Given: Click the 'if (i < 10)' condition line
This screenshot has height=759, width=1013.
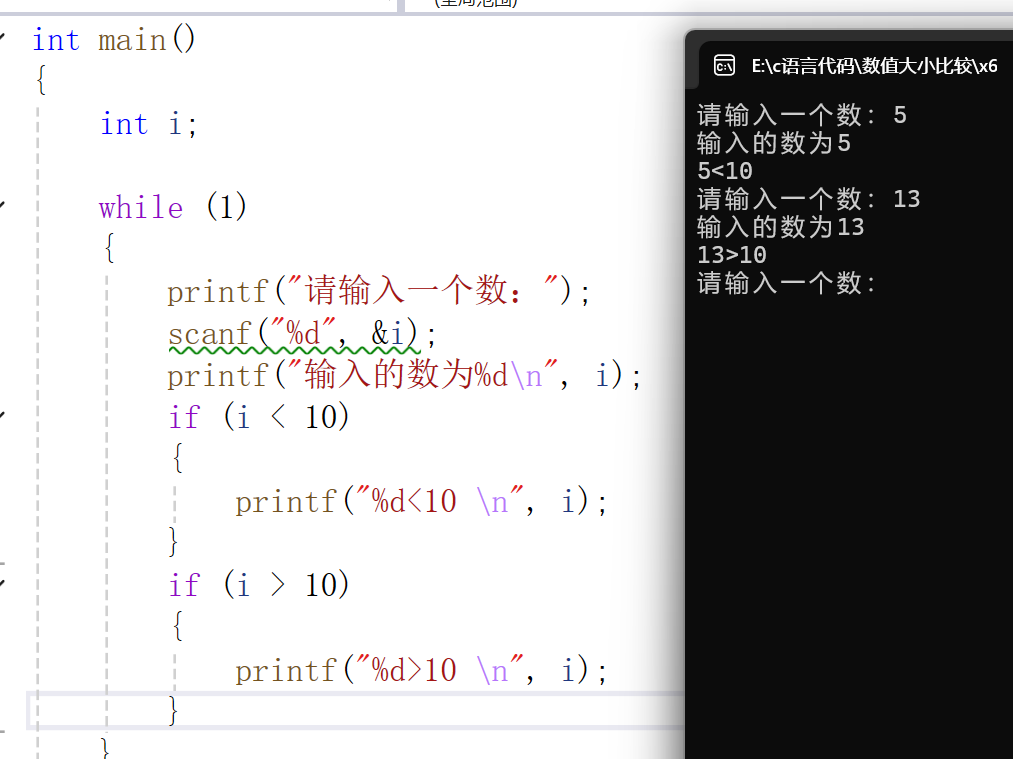Looking at the screenshot, I should (x=259, y=417).
